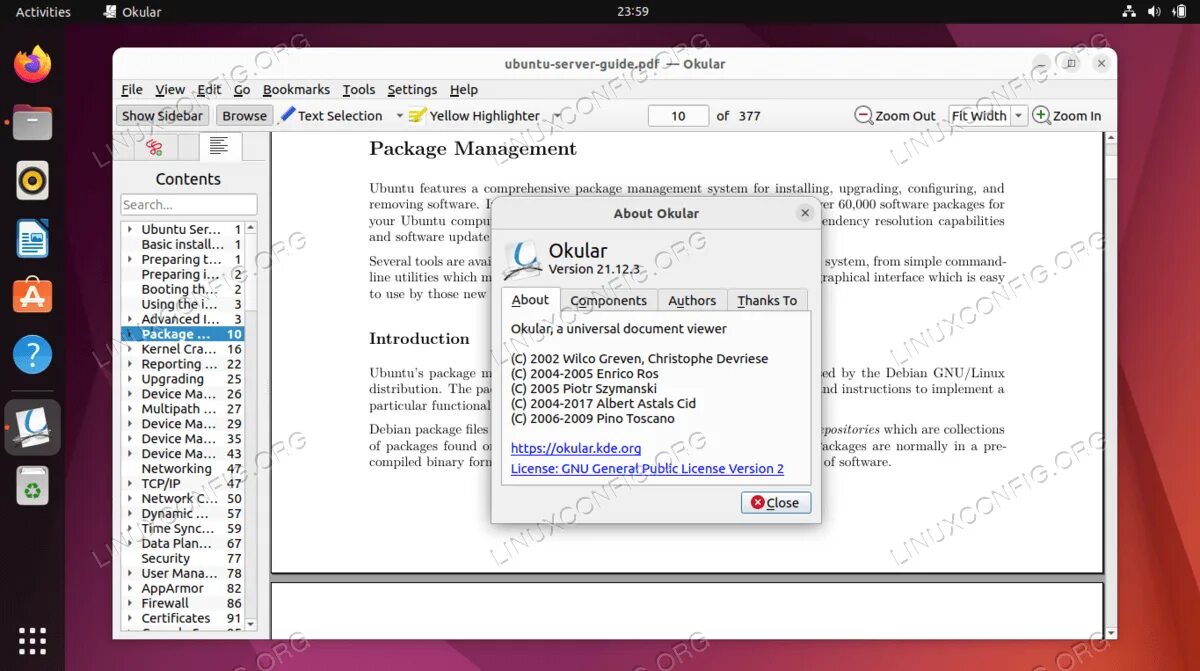Select 'Certificates' contents row
Viewport: 1200px width, 671px height.
pos(182,618)
